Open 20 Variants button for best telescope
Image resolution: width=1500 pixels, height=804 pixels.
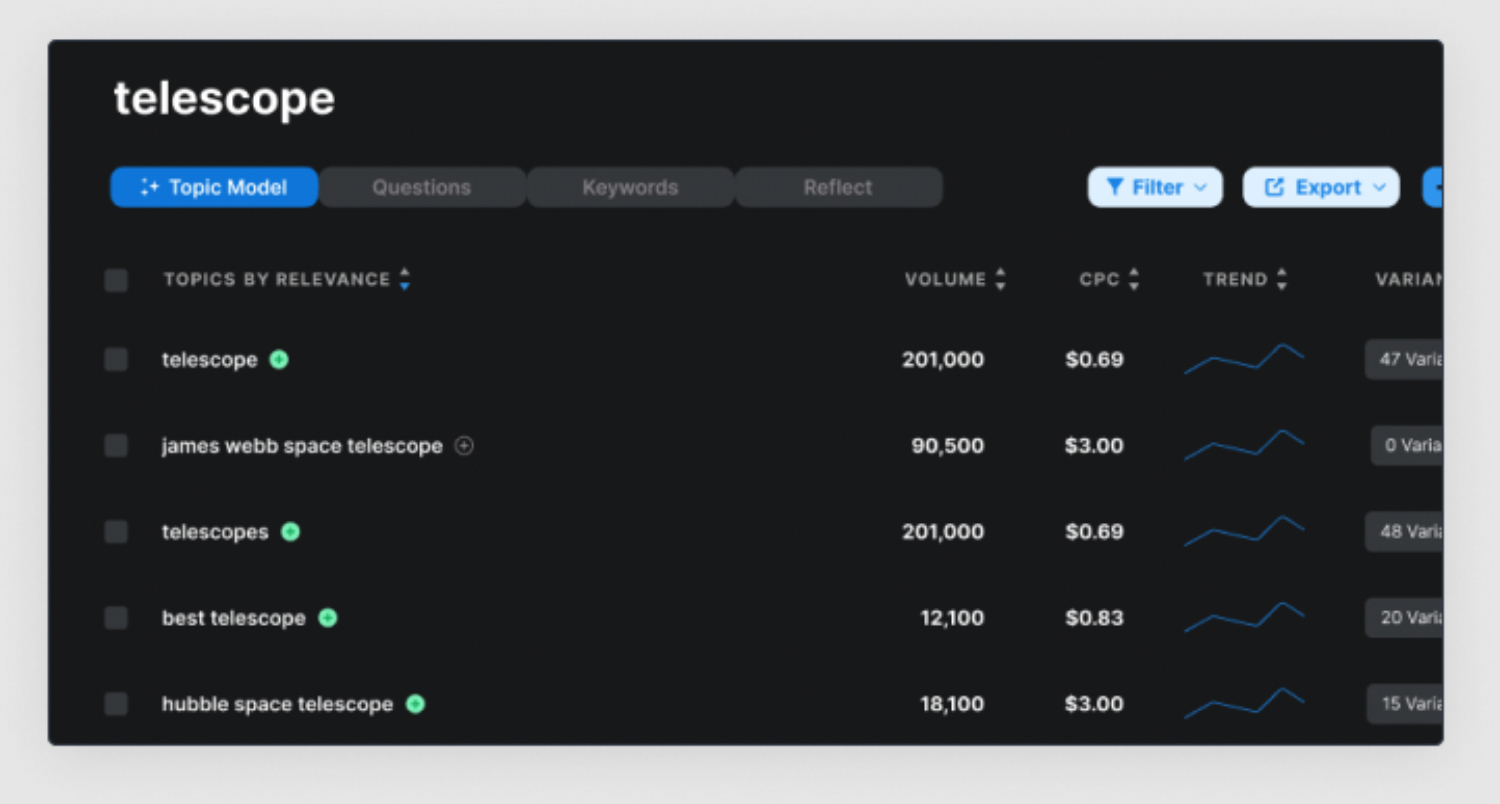pyautogui.click(x=1404, y=617)
